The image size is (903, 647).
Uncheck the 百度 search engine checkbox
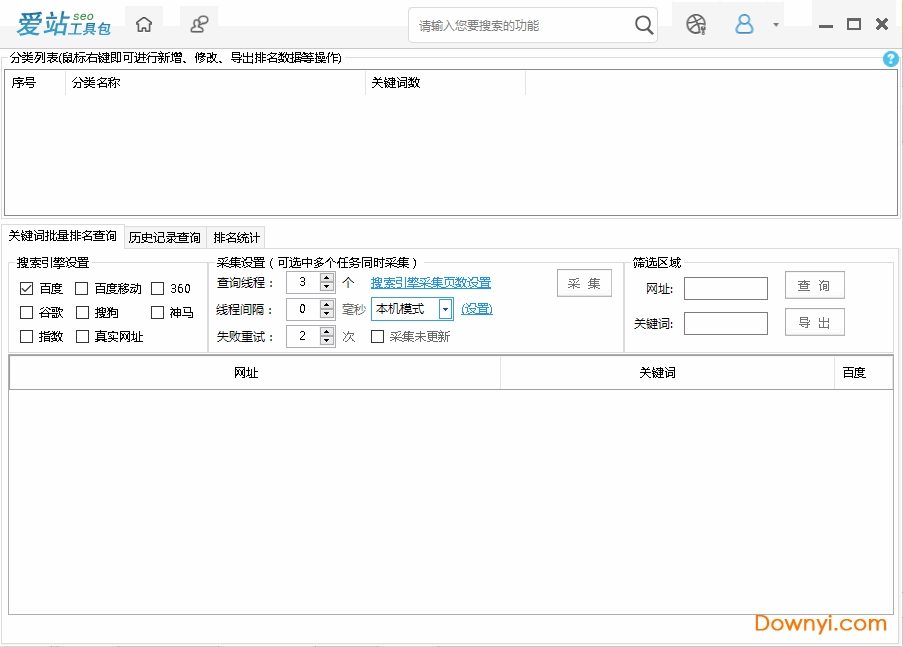coord(27,288)
